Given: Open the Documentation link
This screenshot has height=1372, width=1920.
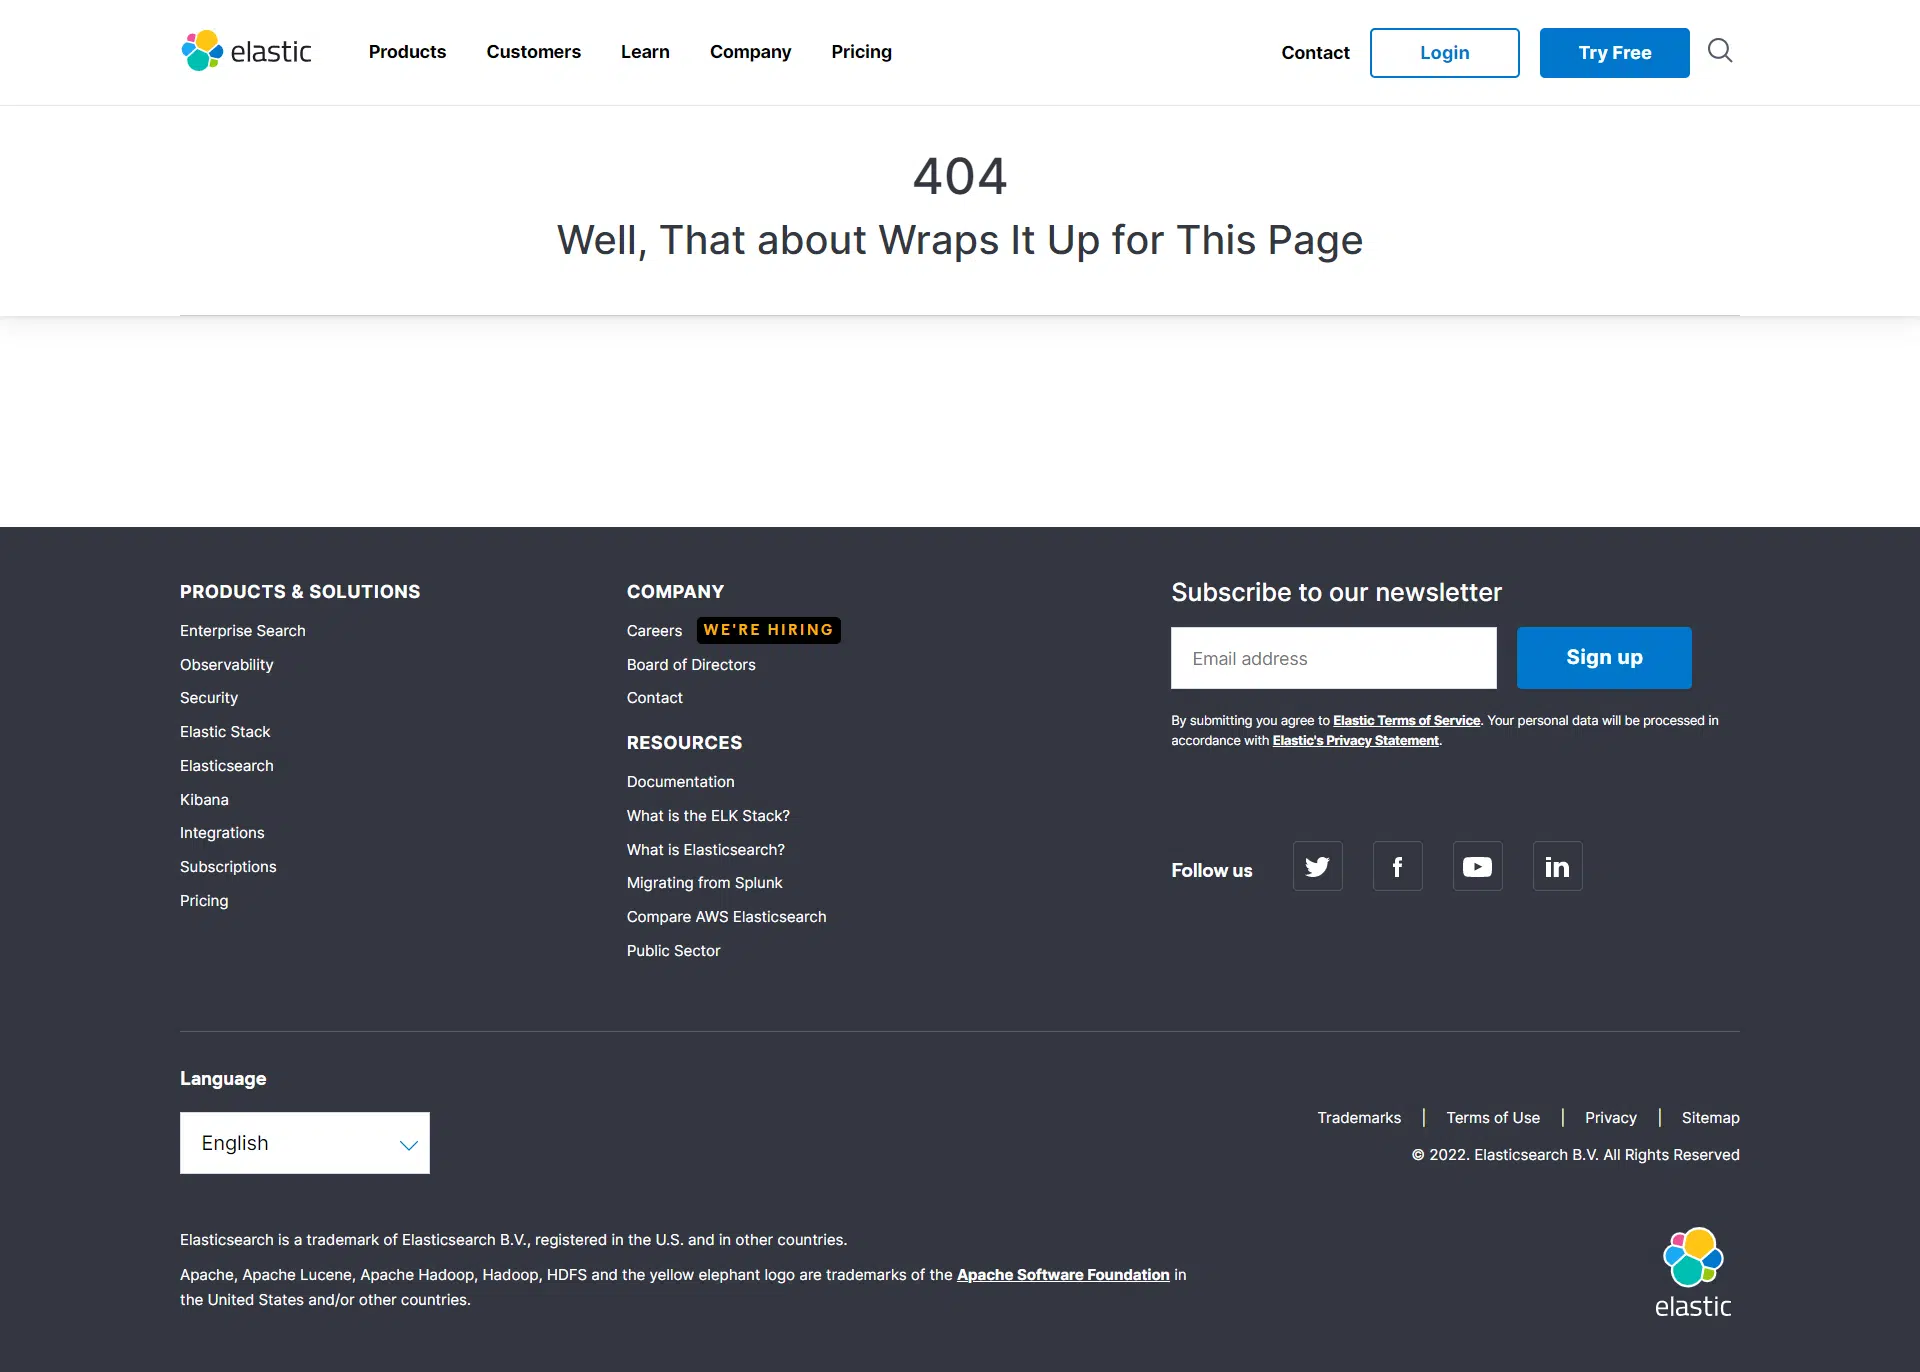Looking at the screenshot, I should (680, 782).
